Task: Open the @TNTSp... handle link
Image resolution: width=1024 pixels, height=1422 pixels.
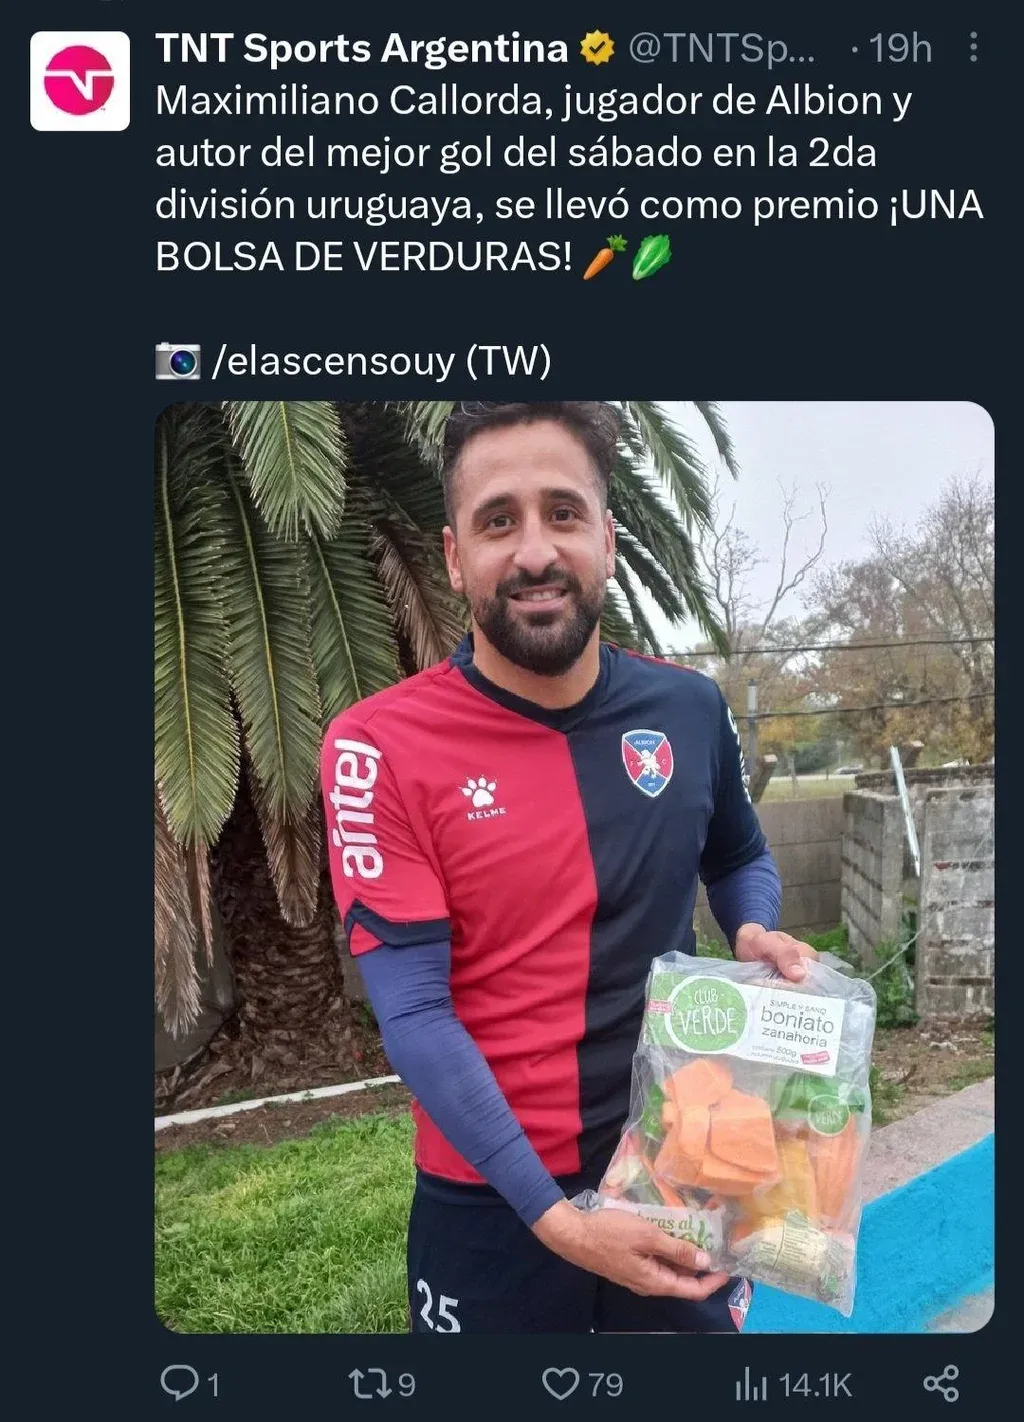Action: 721,48
